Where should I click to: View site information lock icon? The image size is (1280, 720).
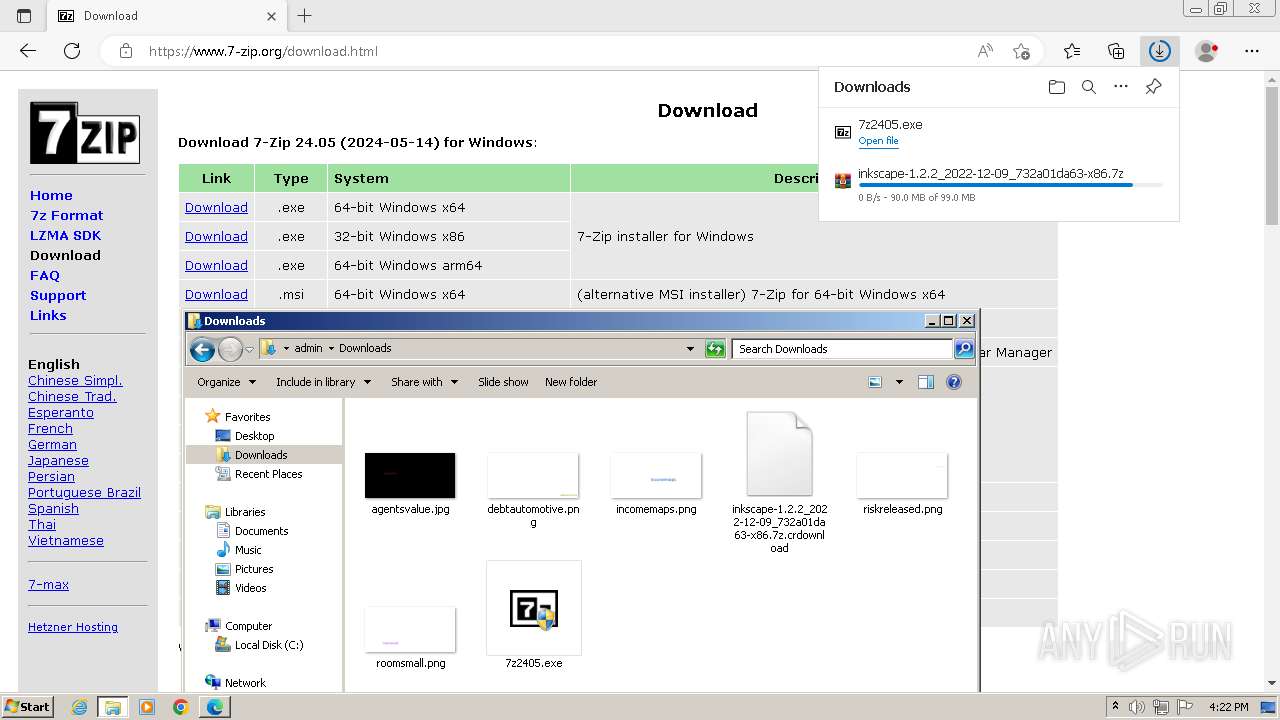(x=125, y=51)
